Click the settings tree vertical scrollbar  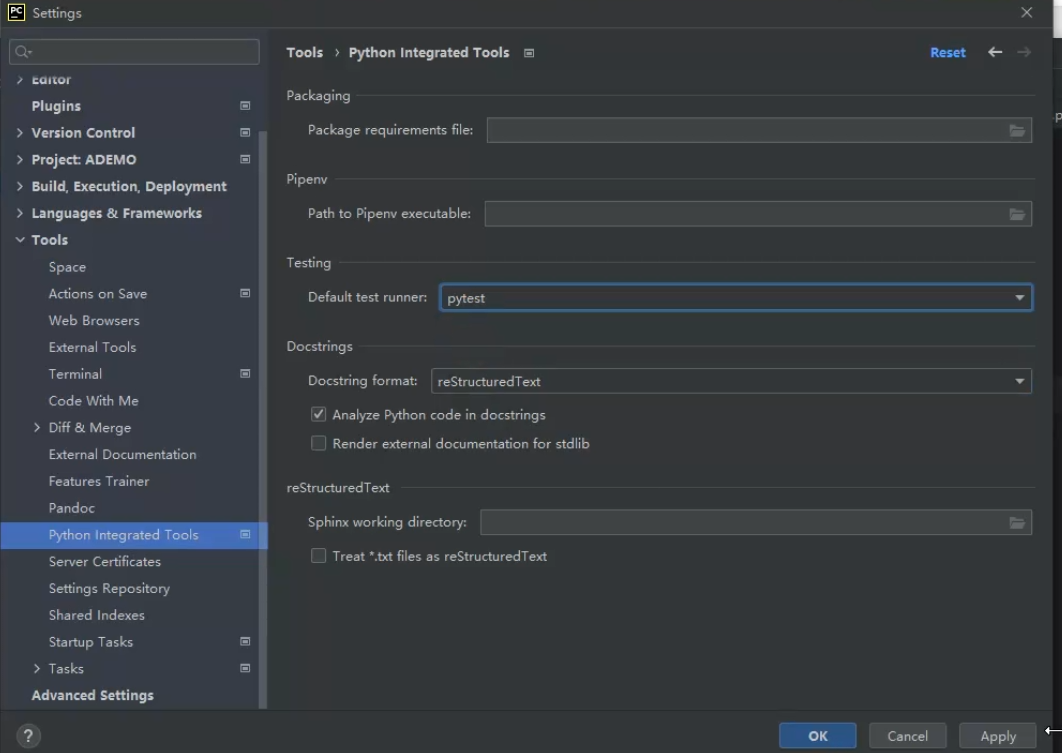pos(263,420)
